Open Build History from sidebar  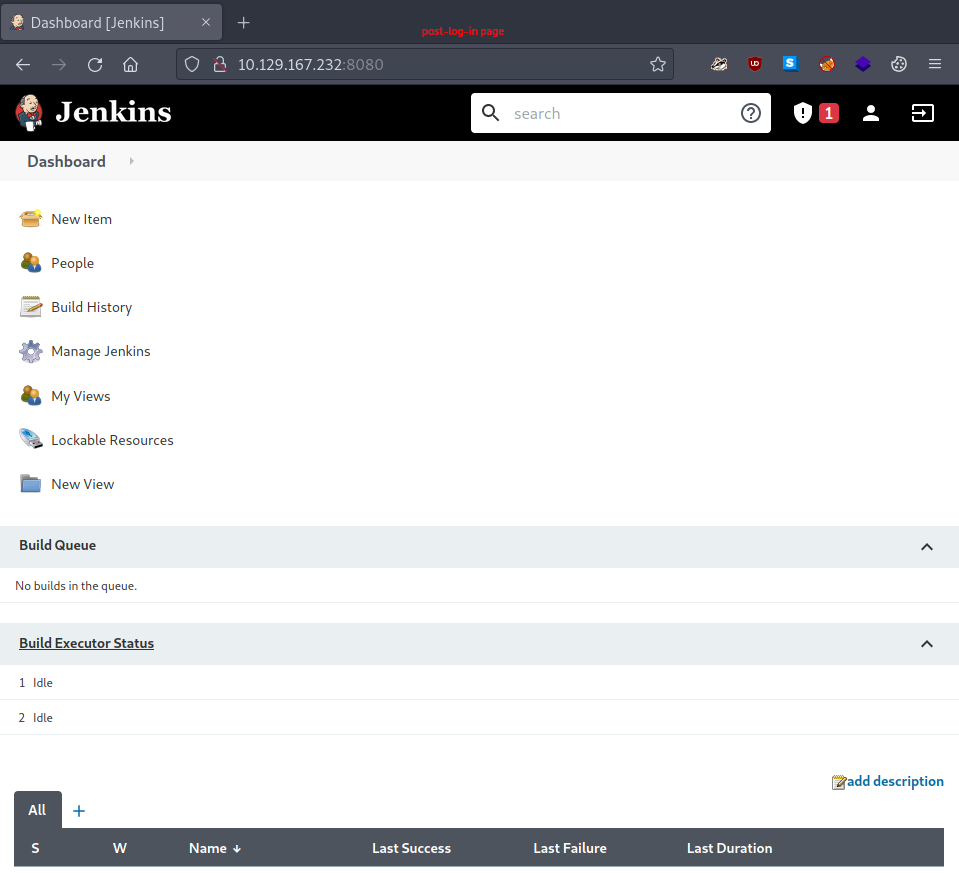[x=91, y=307]
